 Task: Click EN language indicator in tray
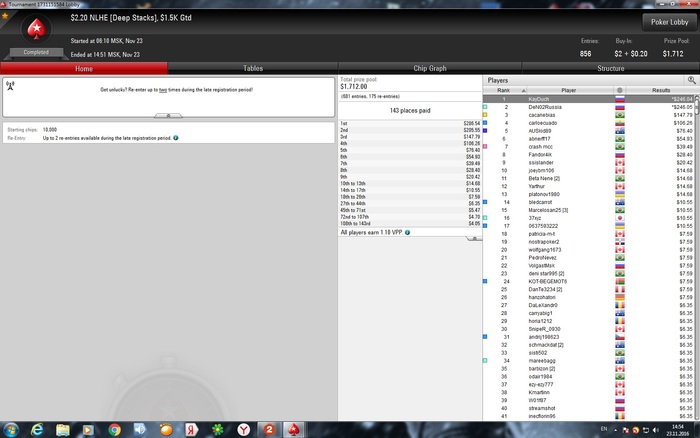(604, 429)
